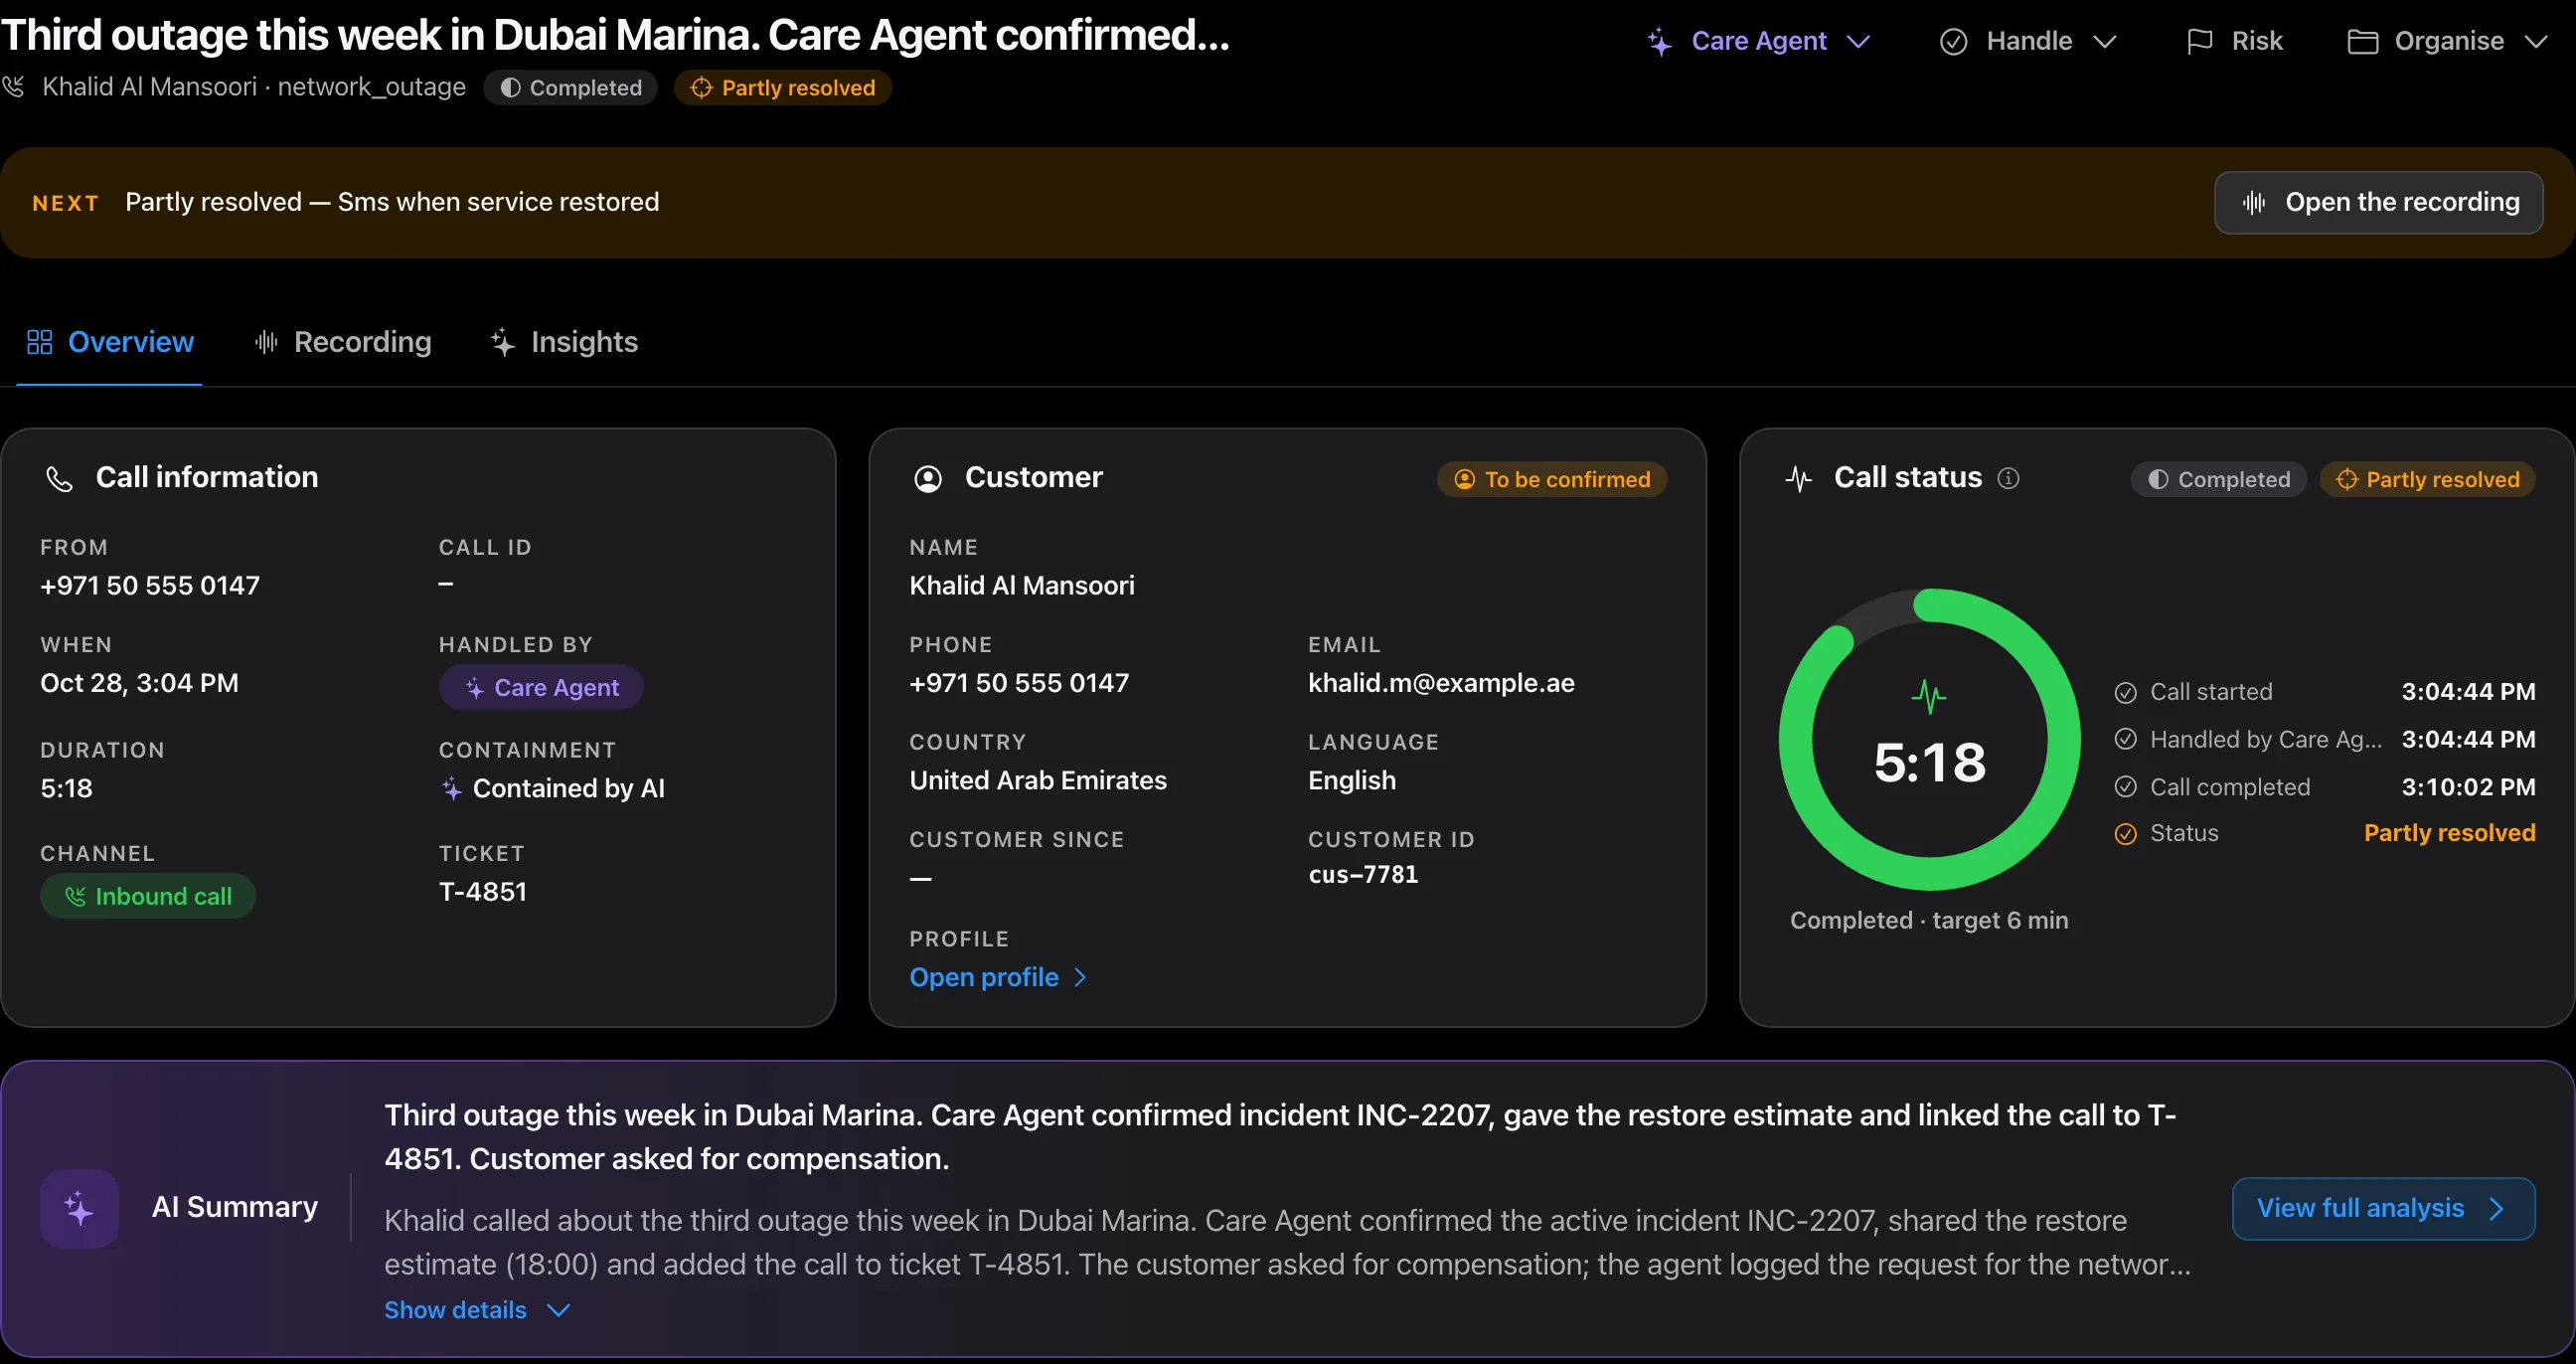
Task: Click the chevron next to Open profile
Action: [1080, 977]
